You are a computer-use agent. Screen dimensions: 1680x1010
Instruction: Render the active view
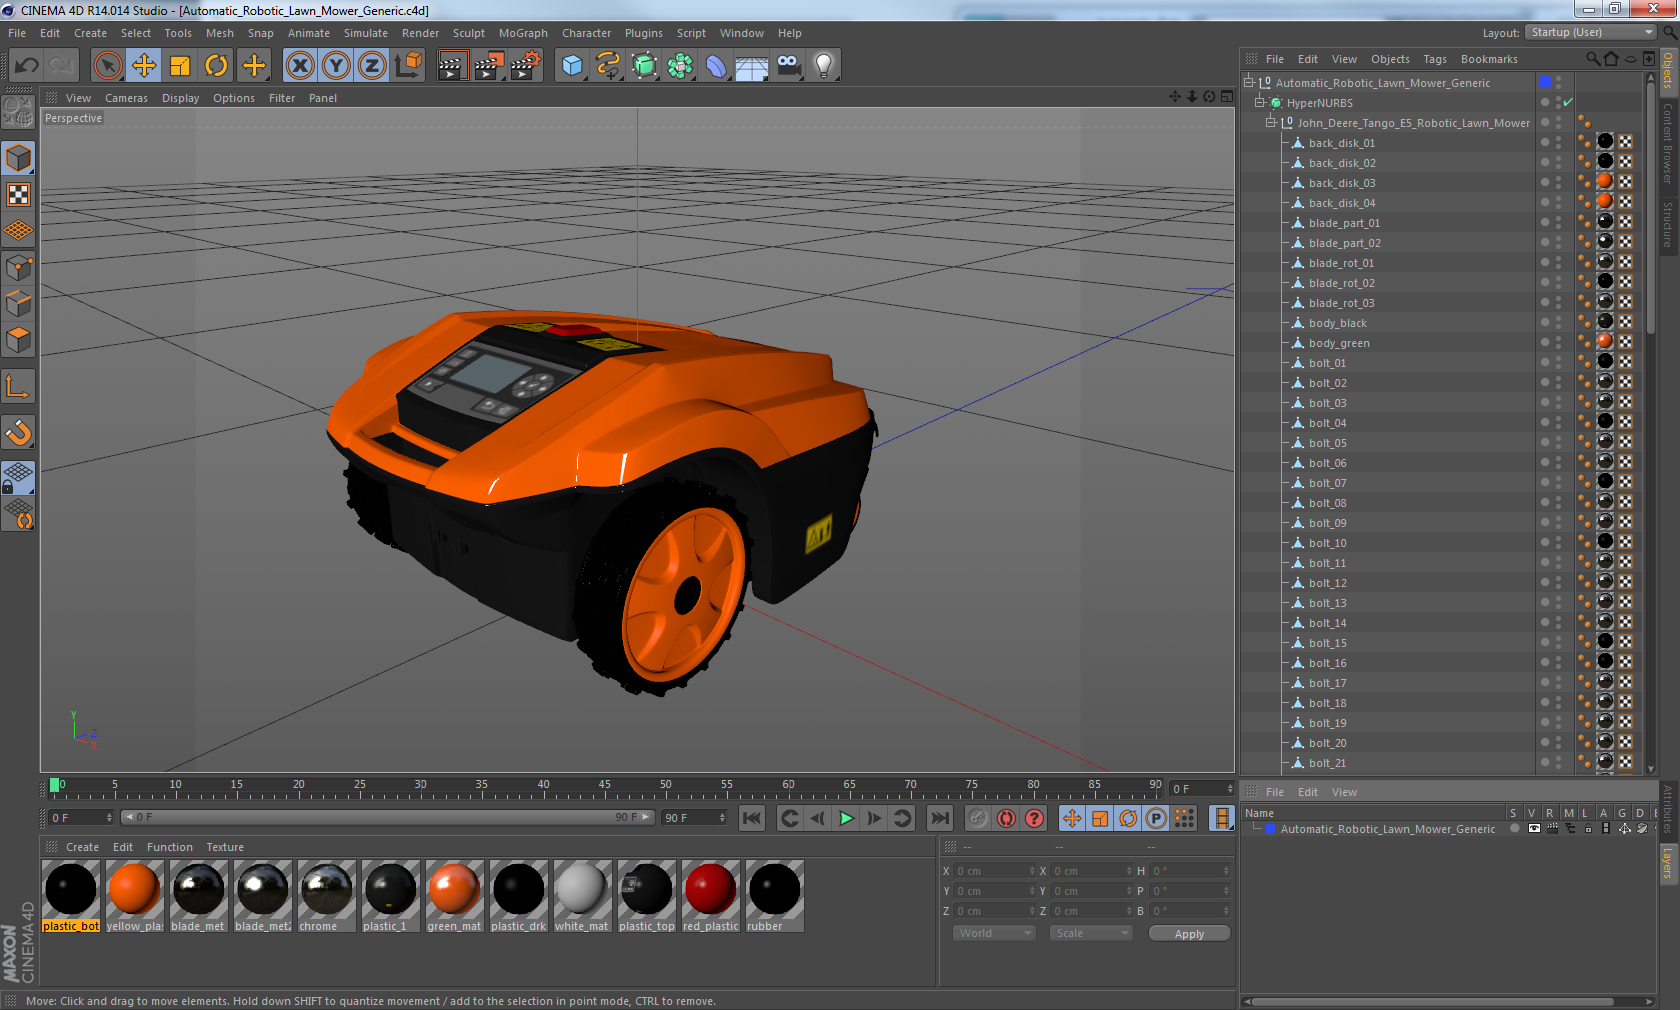point(452,66)
